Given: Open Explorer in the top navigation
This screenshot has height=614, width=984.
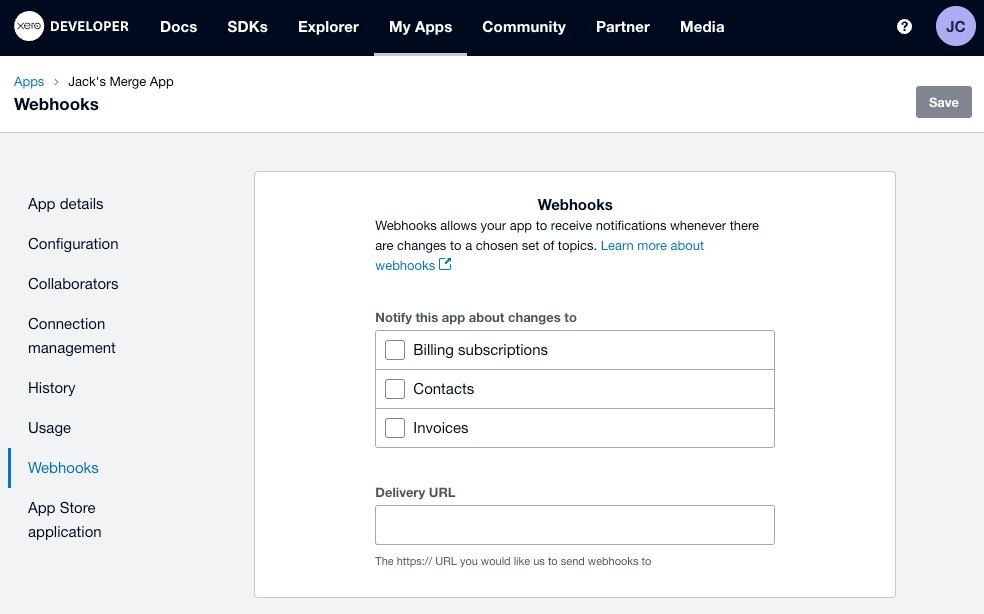Looking at the screenshot, I should (328, 27).
